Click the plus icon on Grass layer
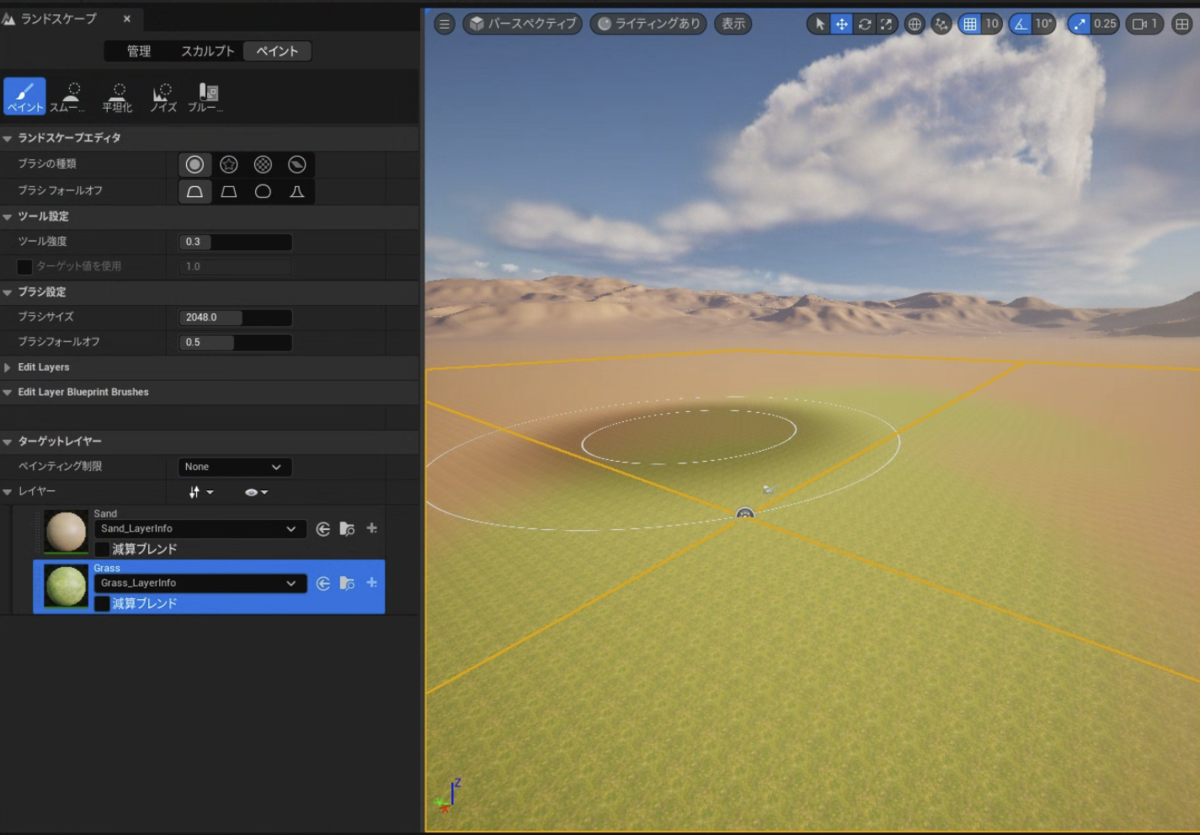The width and height of the screenshot is (1200, 835). [372, 582]
